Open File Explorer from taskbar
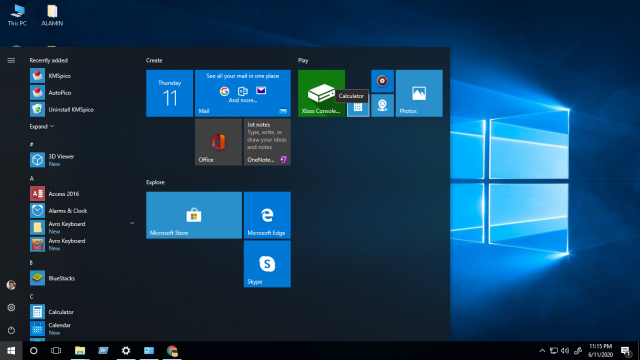This screenshot has height=360, width=640. pos(80,351)
